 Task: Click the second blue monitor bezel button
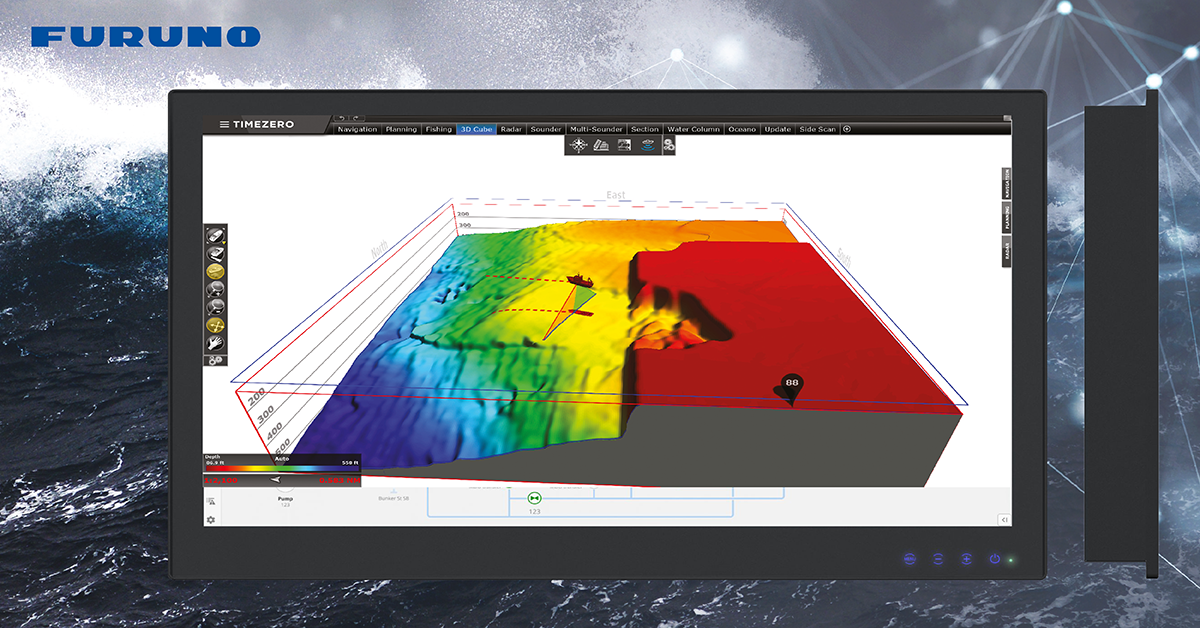[938, 559]
